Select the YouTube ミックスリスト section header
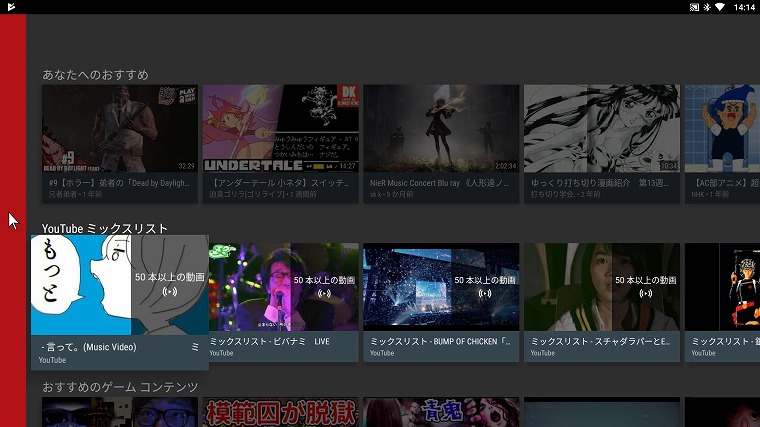 click(x=105, y=228)
